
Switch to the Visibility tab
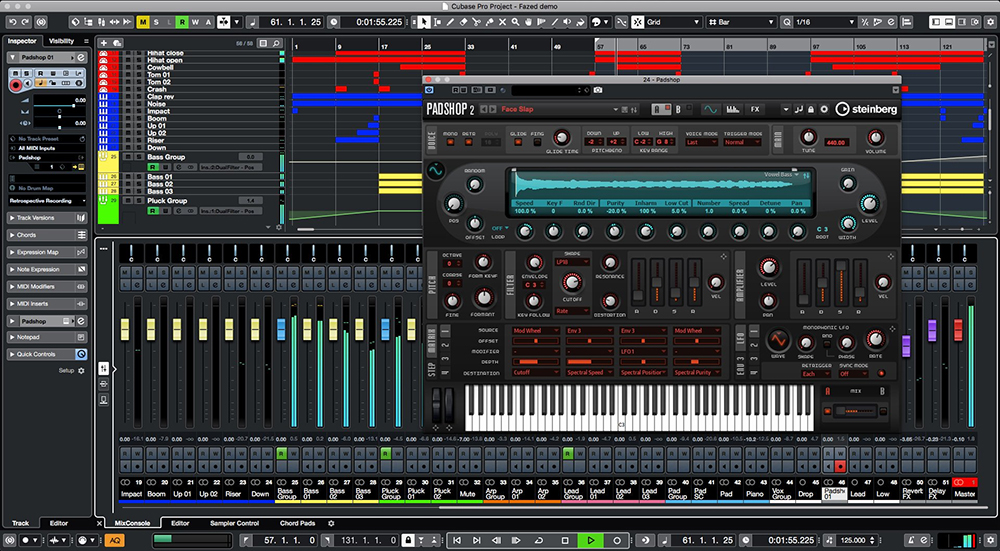coord(61,41)
